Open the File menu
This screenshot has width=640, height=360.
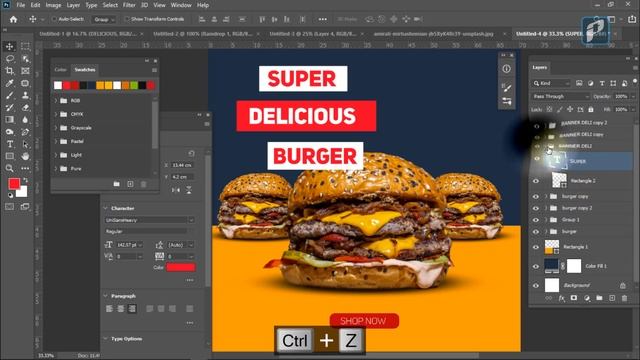[20, 5]
